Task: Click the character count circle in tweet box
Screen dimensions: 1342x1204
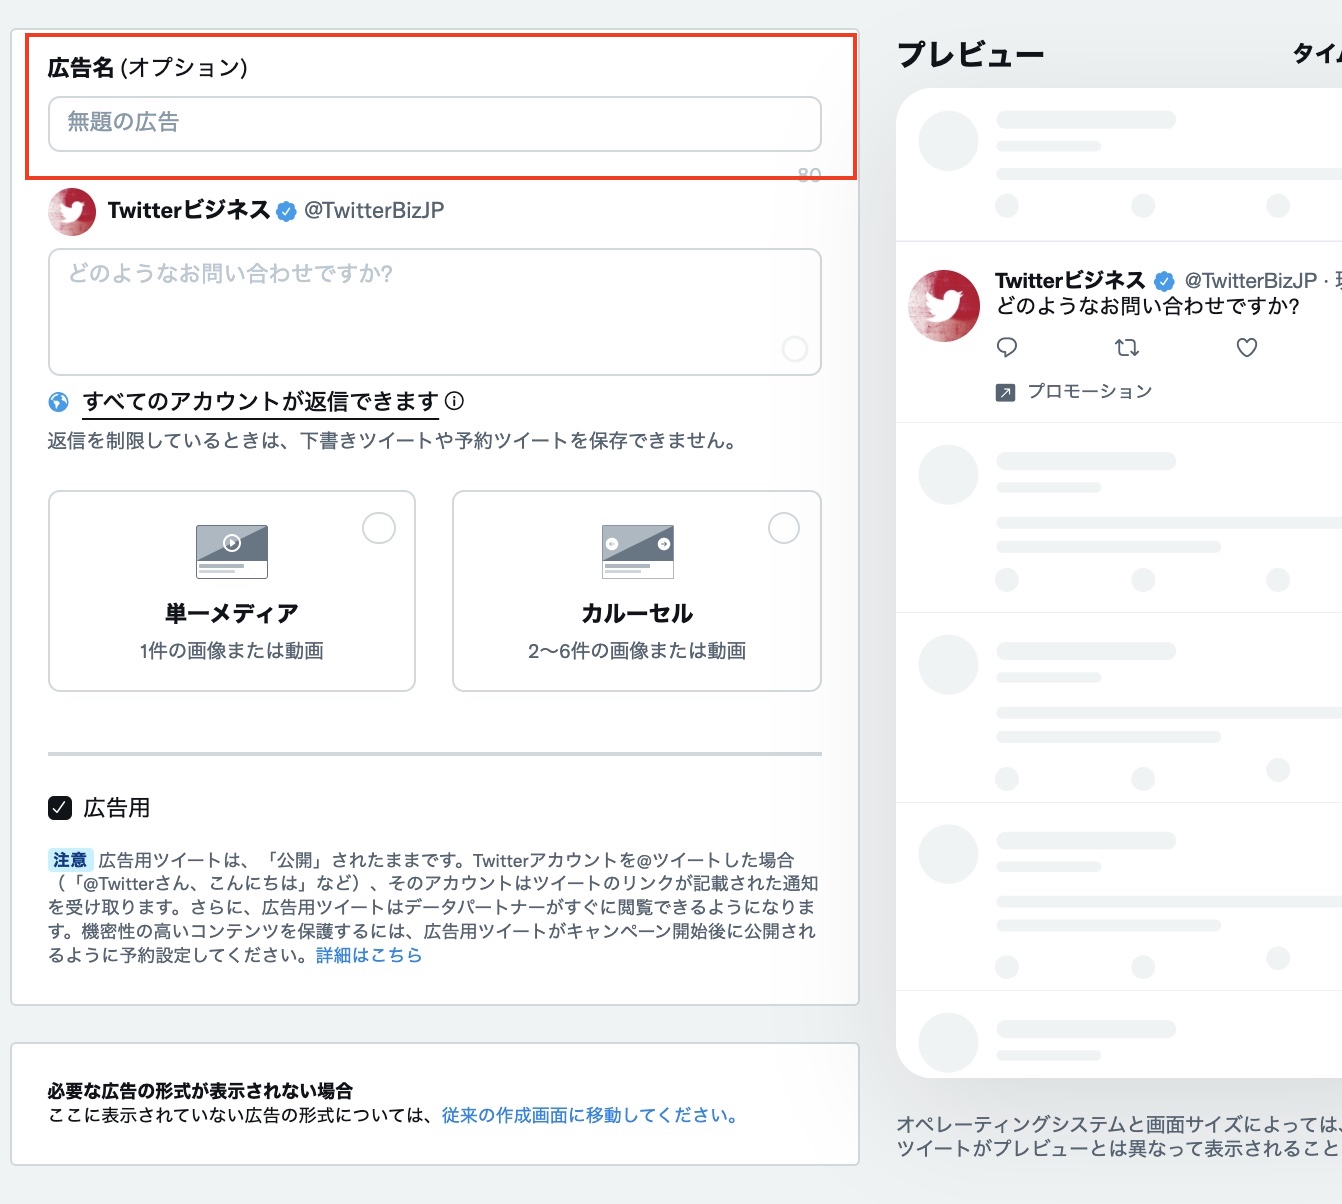Action: pos(795,349)
